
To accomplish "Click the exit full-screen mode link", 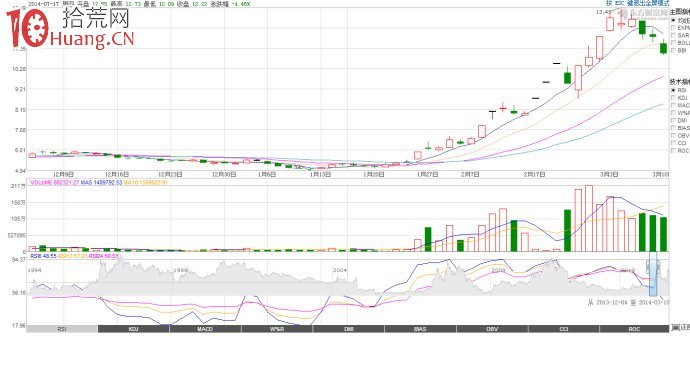I will pyautogui.click(x=637, y=3).
